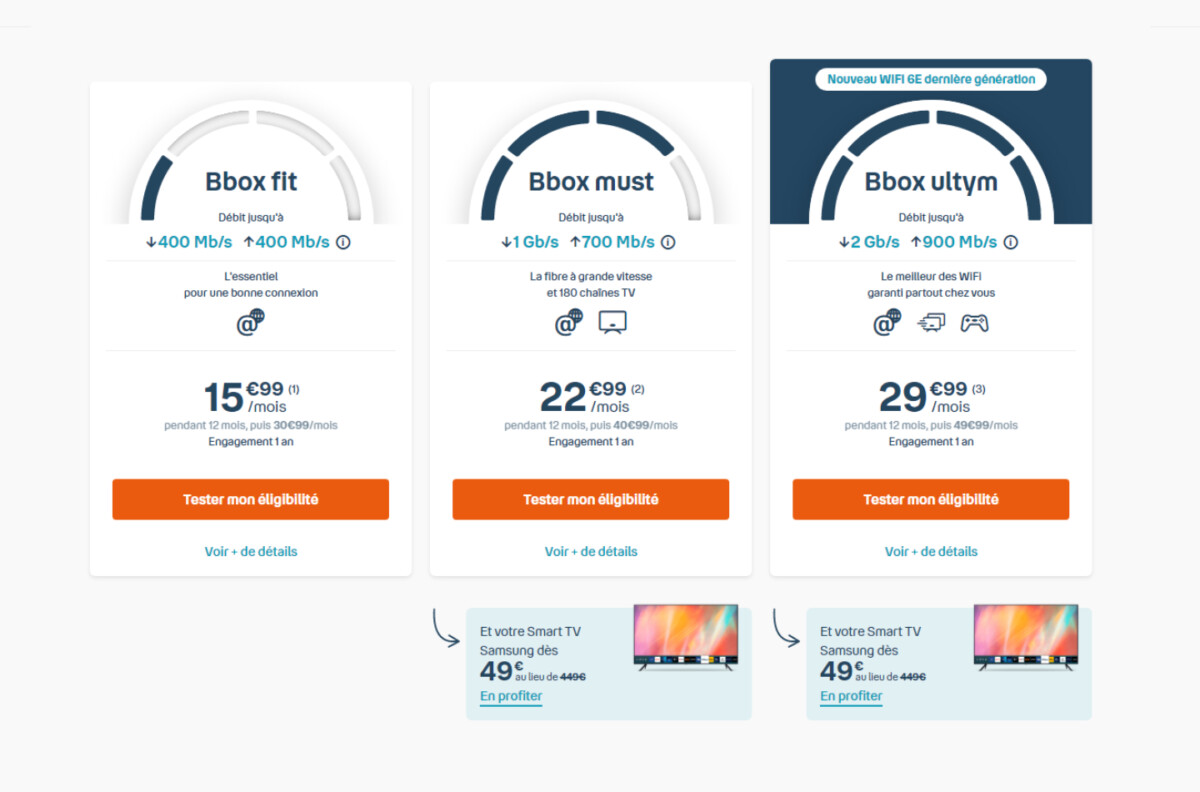Click the game controller icon under Bbox ultym
Viewport: 1200px width, 792px height.
point(974,323)
